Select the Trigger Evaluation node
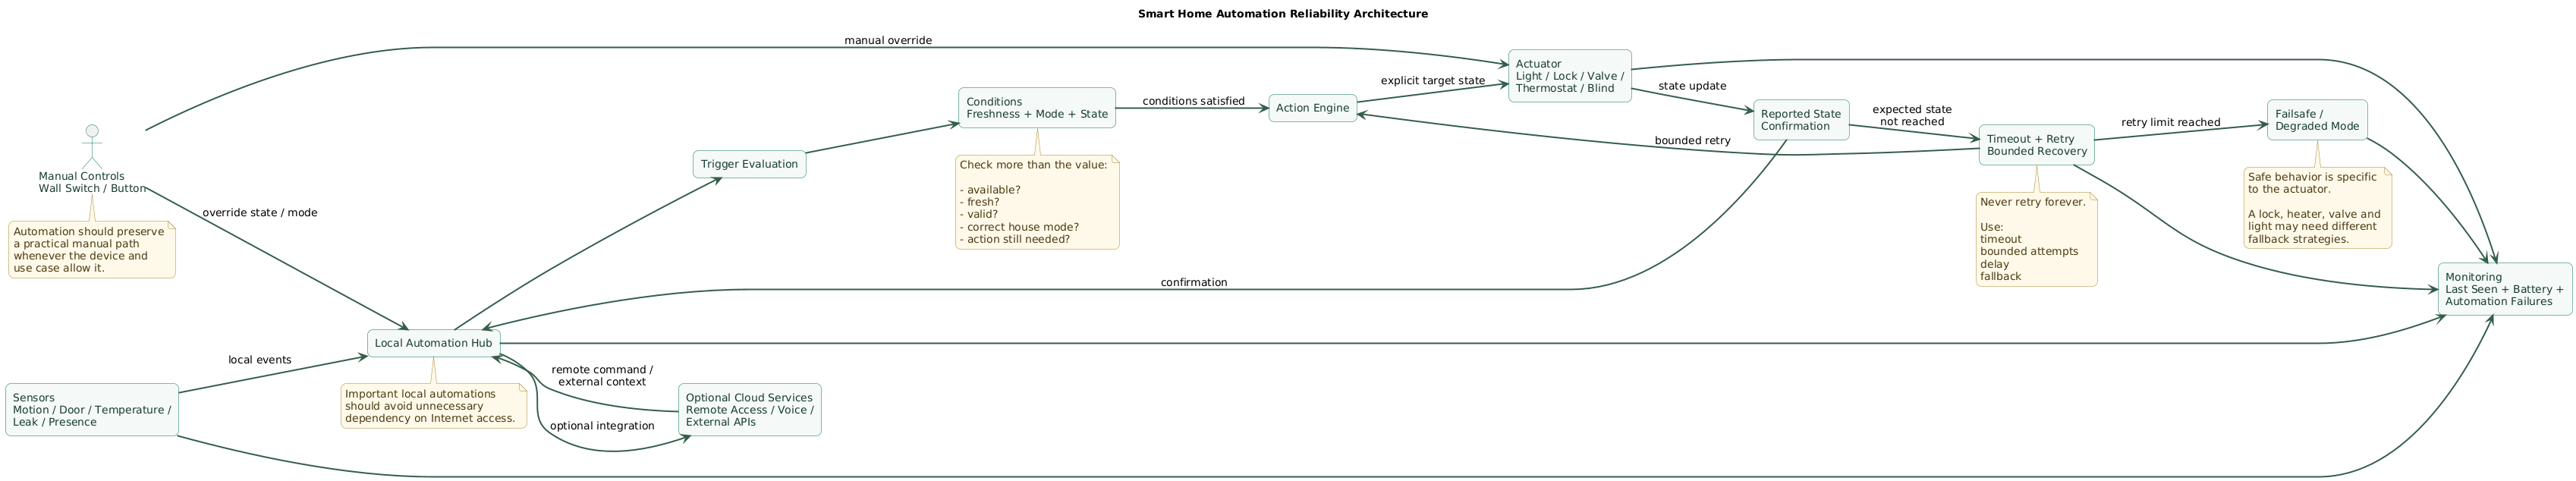Screen dimensions: 2576x481 [749, 164]
